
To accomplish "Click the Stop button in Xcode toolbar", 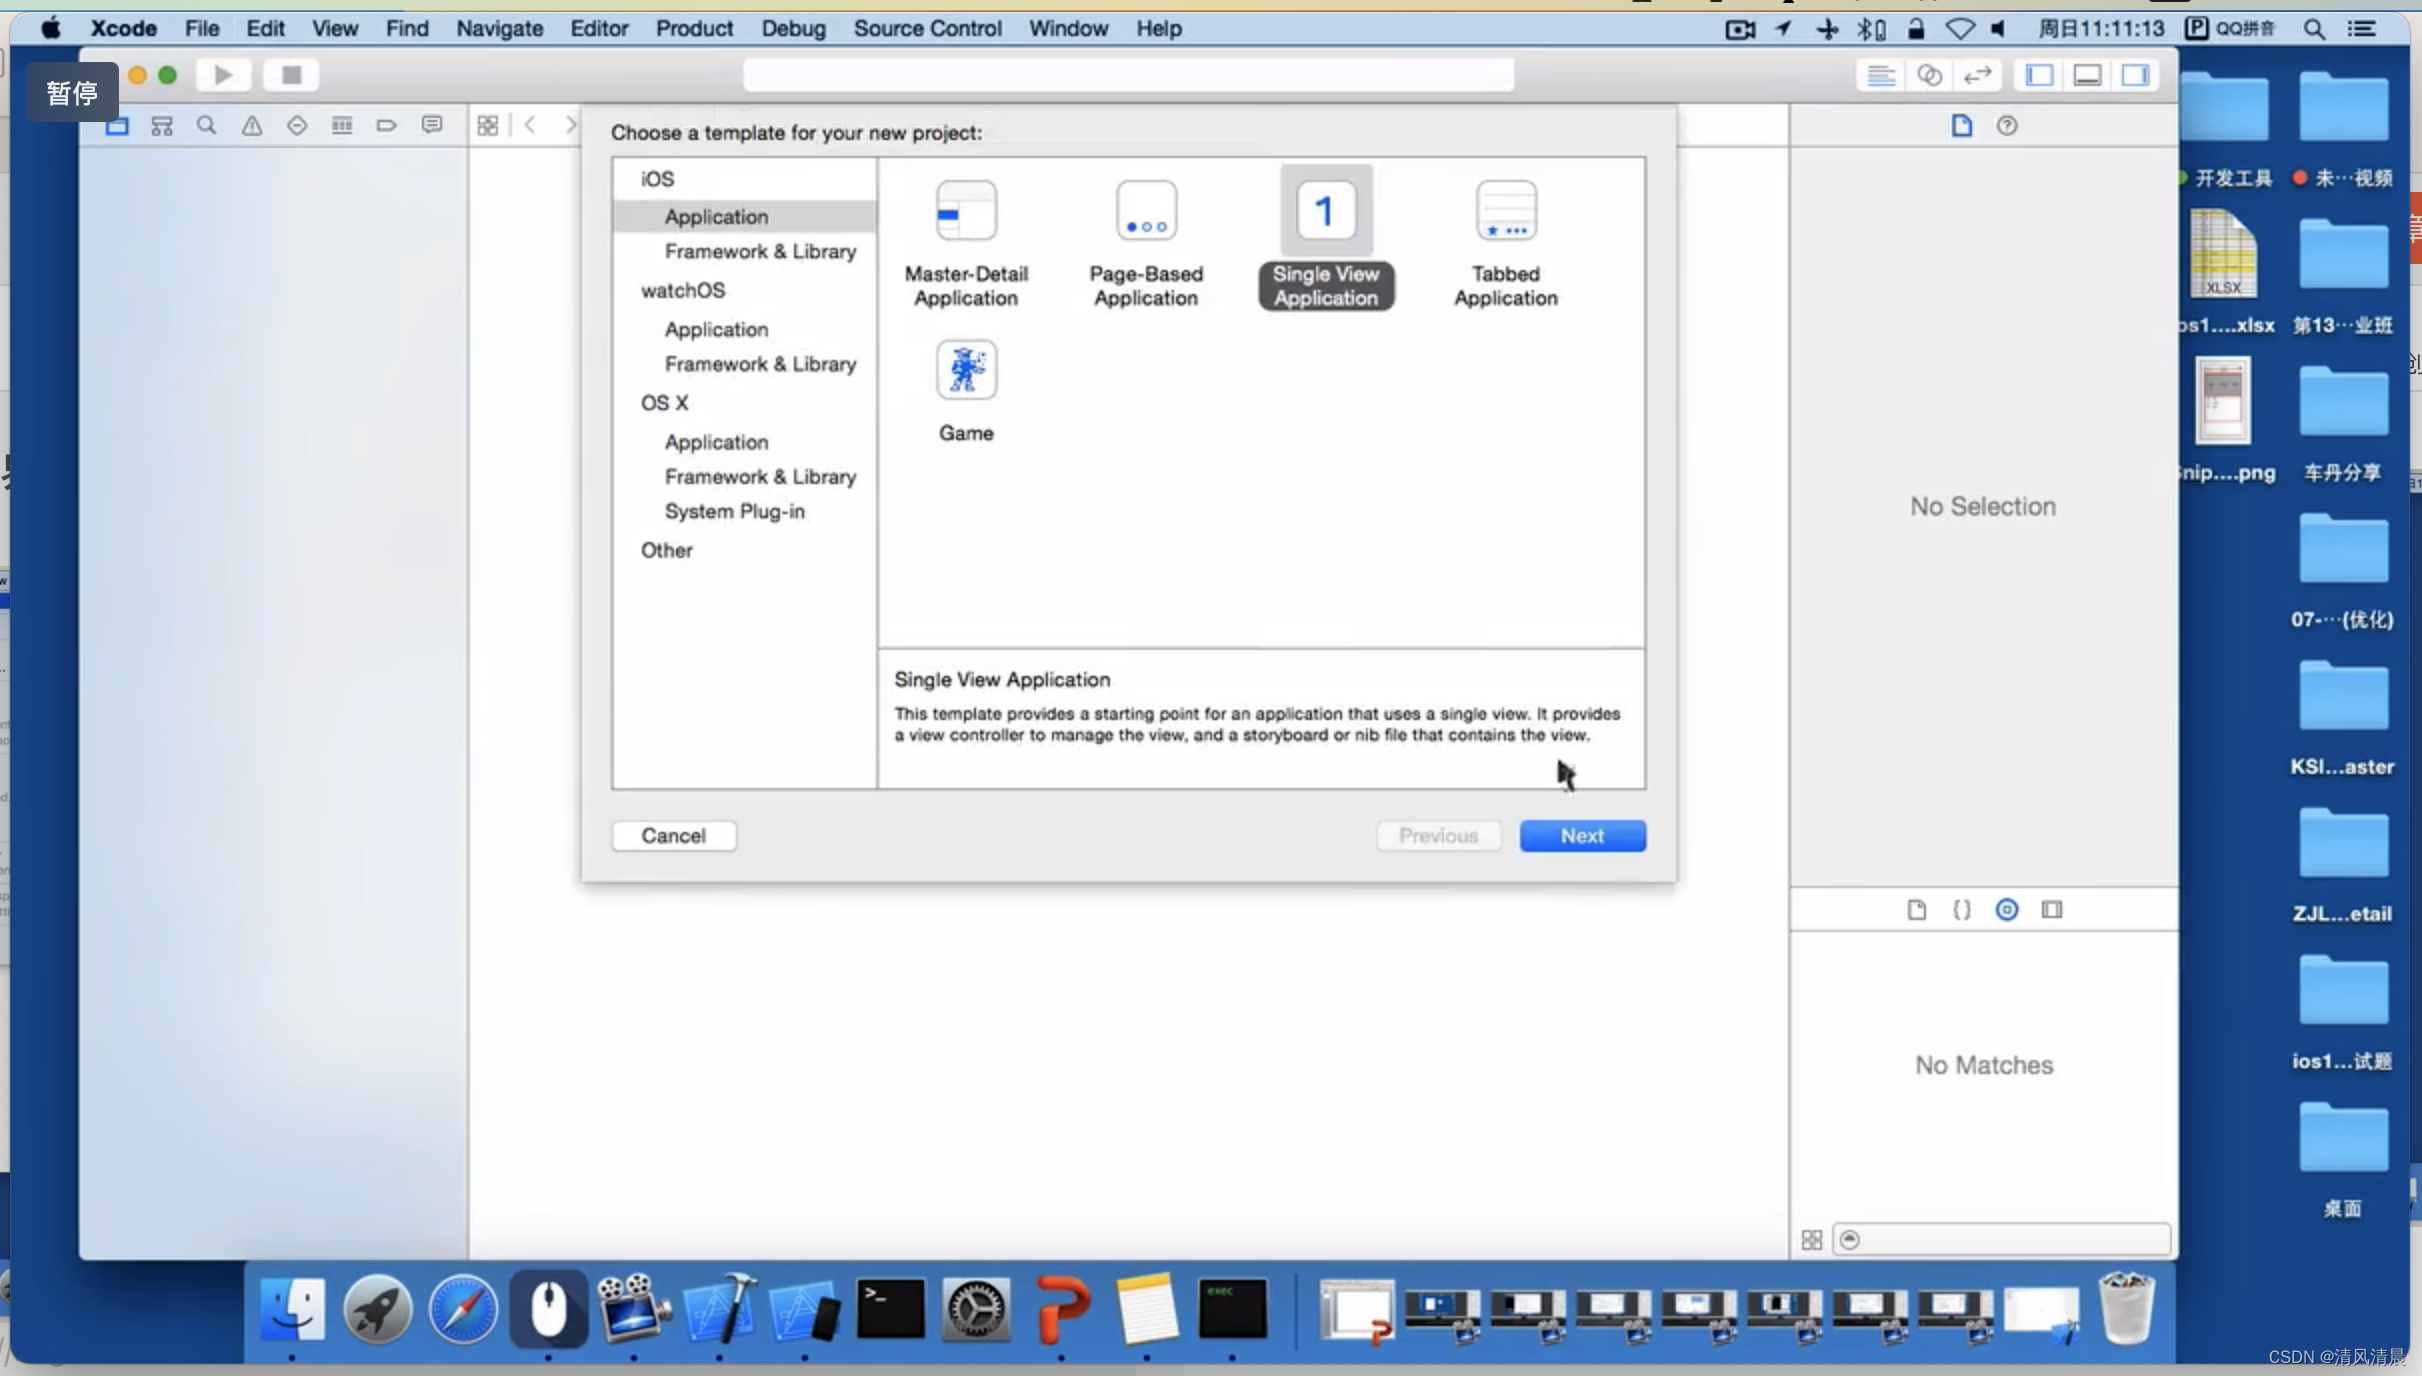I will tap(291, 75).
